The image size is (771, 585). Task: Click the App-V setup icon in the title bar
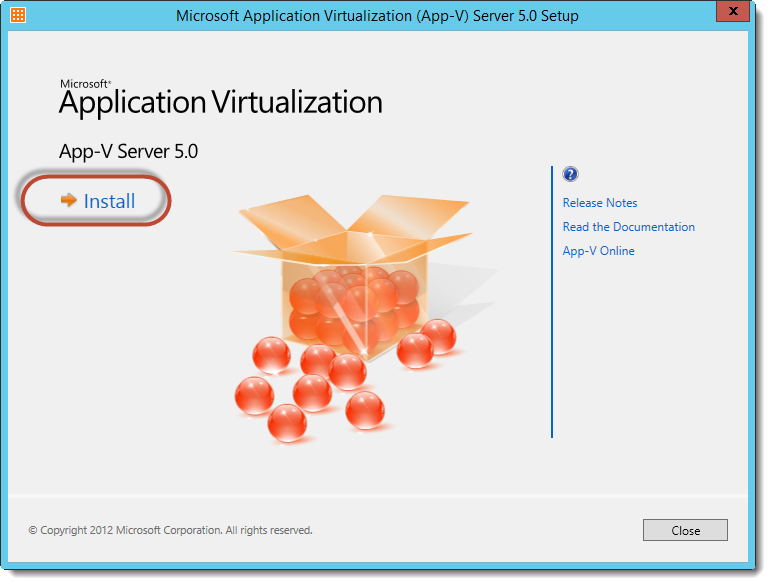point(18,15)
